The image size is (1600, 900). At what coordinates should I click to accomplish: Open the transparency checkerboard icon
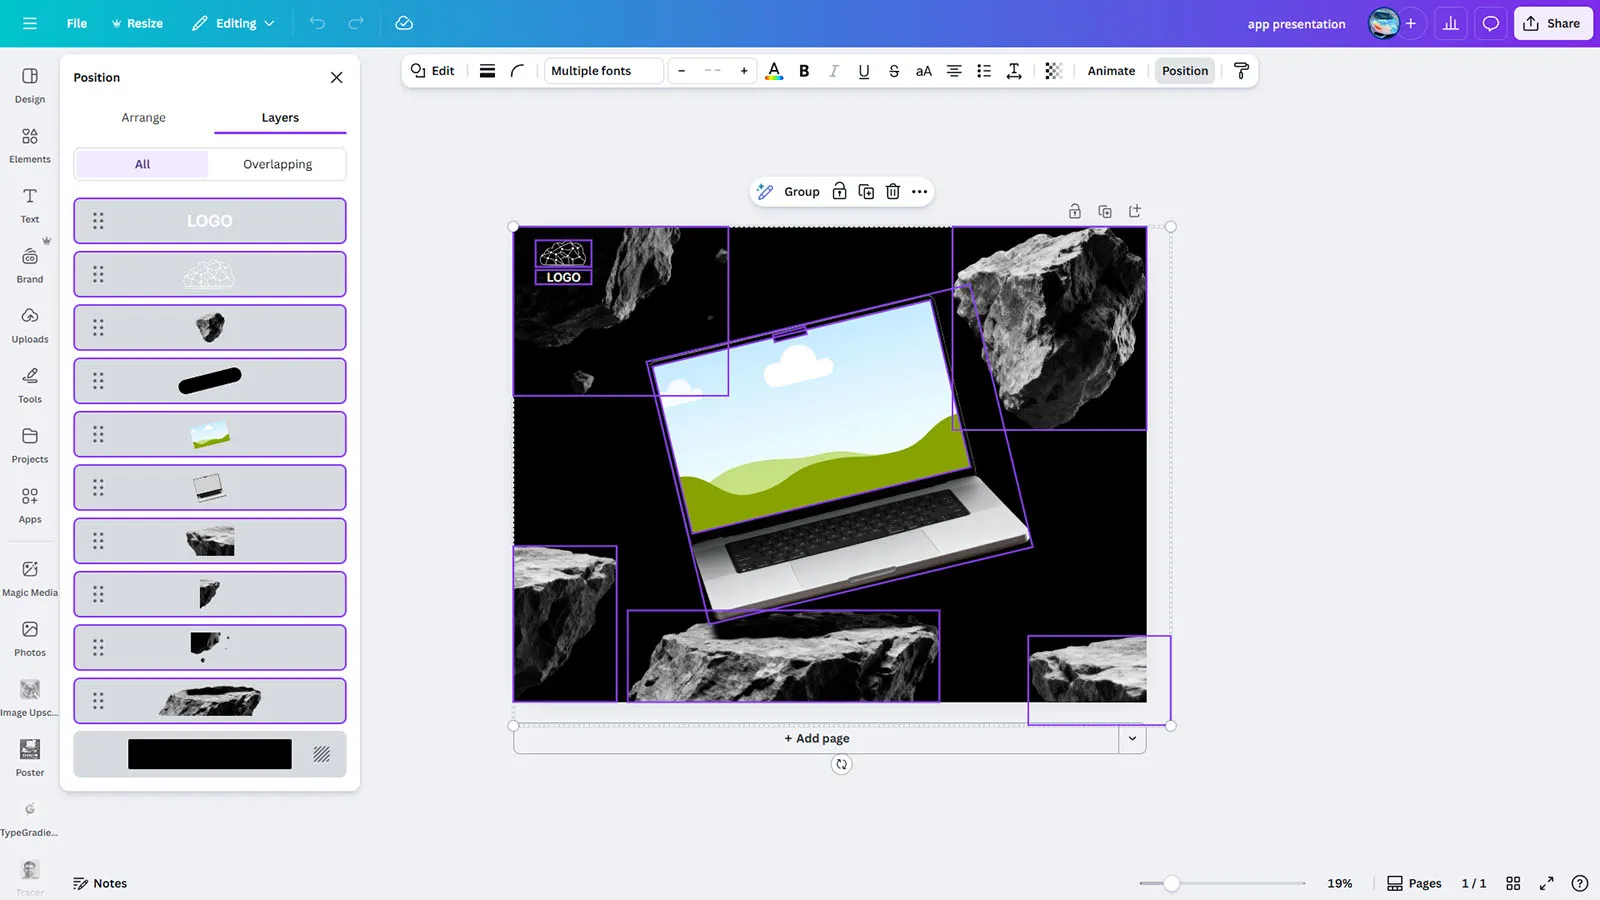(1053, 71)
